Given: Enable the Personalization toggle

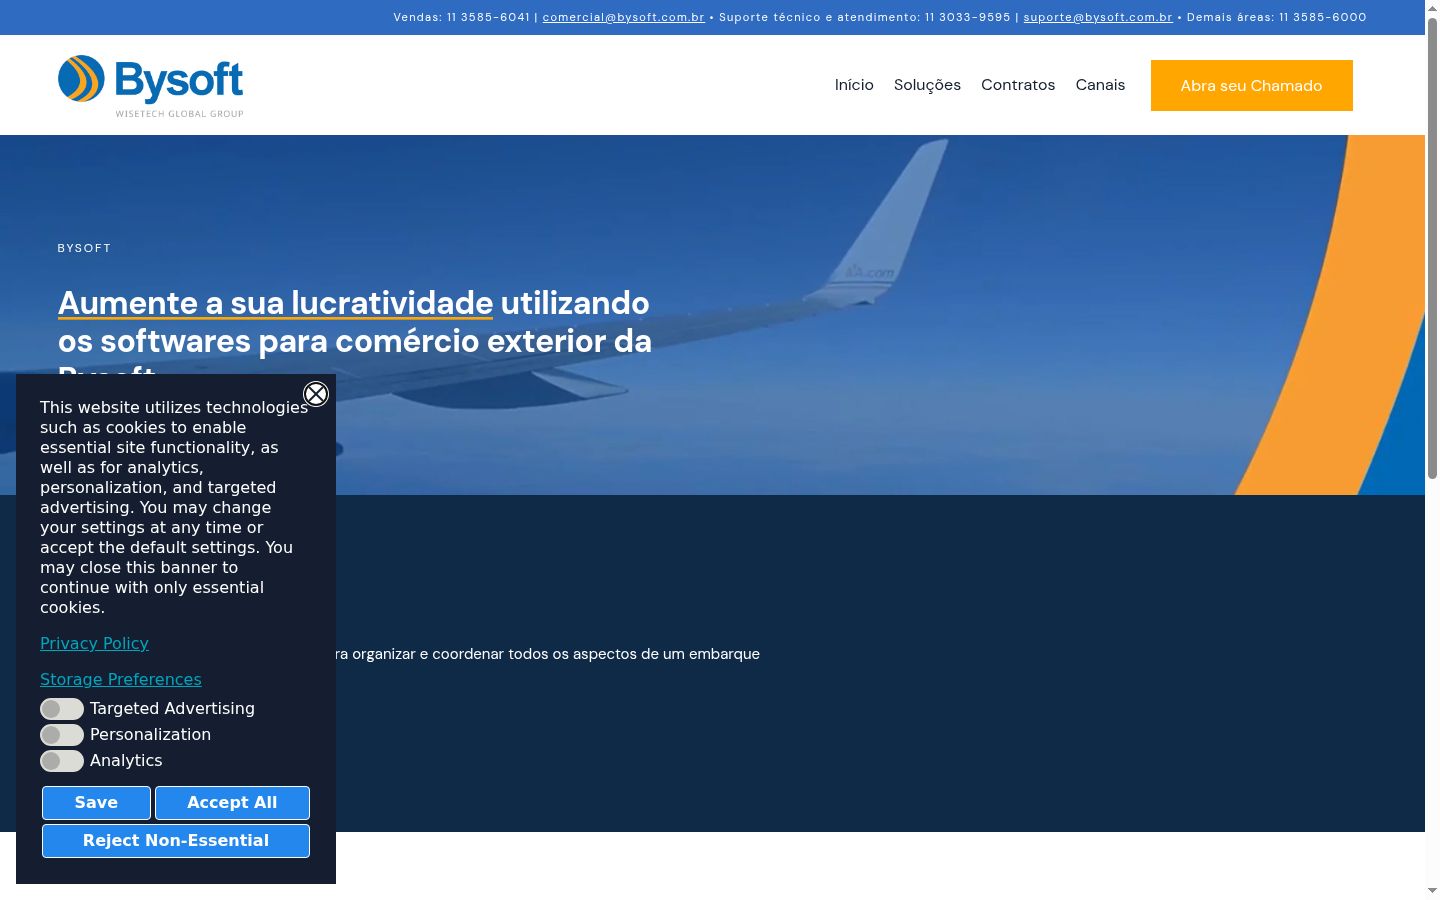Looking at the screenshot, I should [x=62, y=735].
